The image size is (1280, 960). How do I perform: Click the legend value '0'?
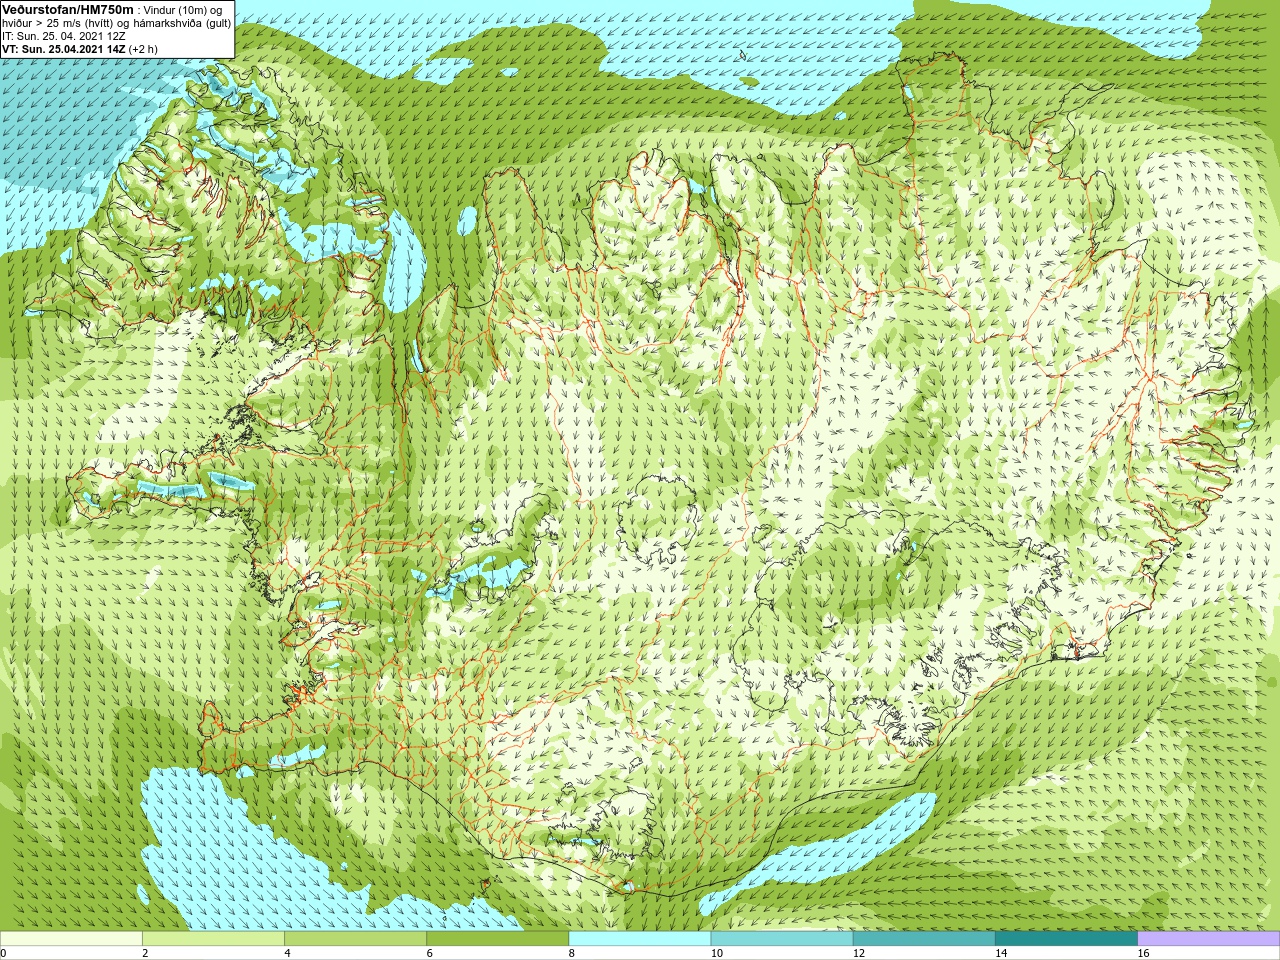pos(4,953)
